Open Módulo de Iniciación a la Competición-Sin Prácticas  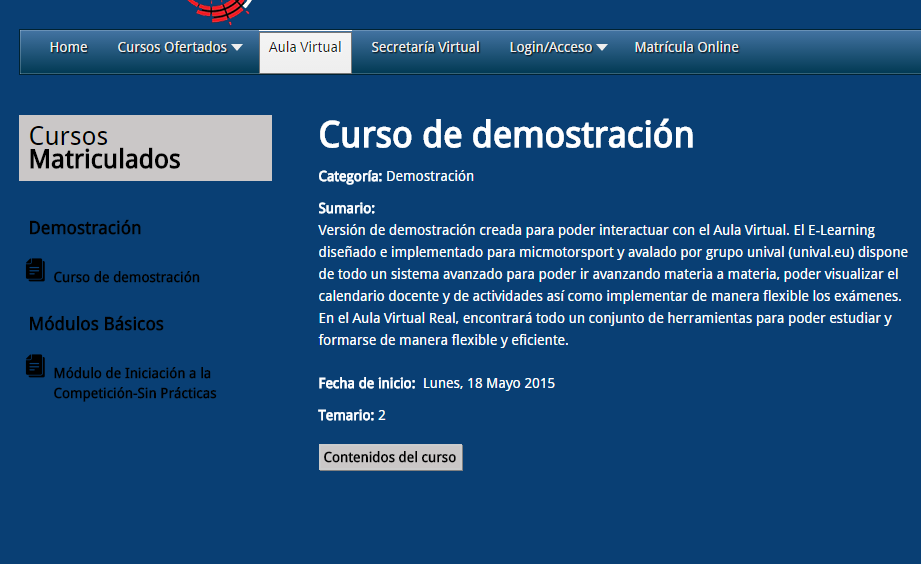pos(134,383)
